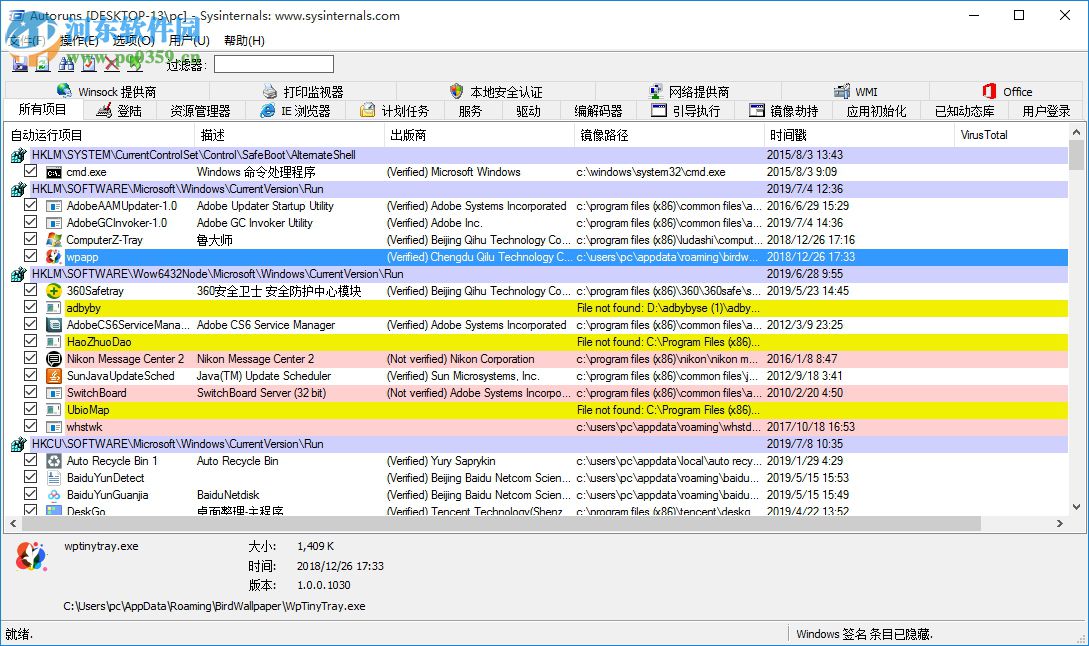Expand the Wow6432Node Run registry entry
The height and width of the screenshot is (646, 1089).
tap(18, 273)
